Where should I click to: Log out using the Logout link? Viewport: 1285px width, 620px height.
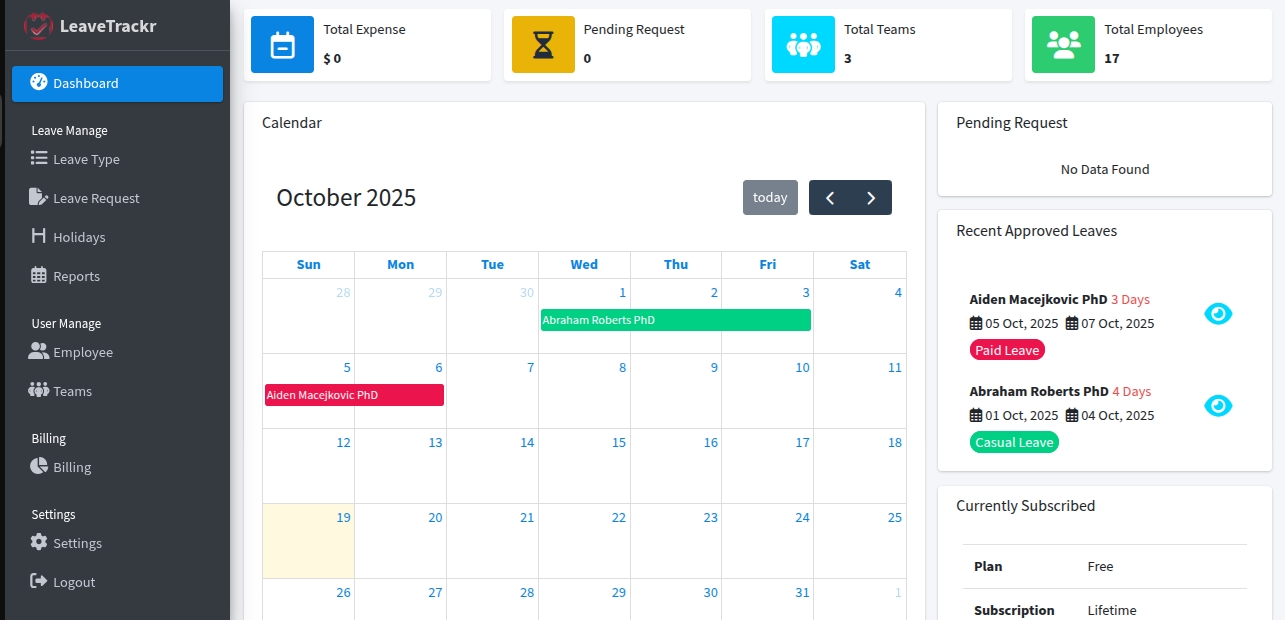point(74,582)
